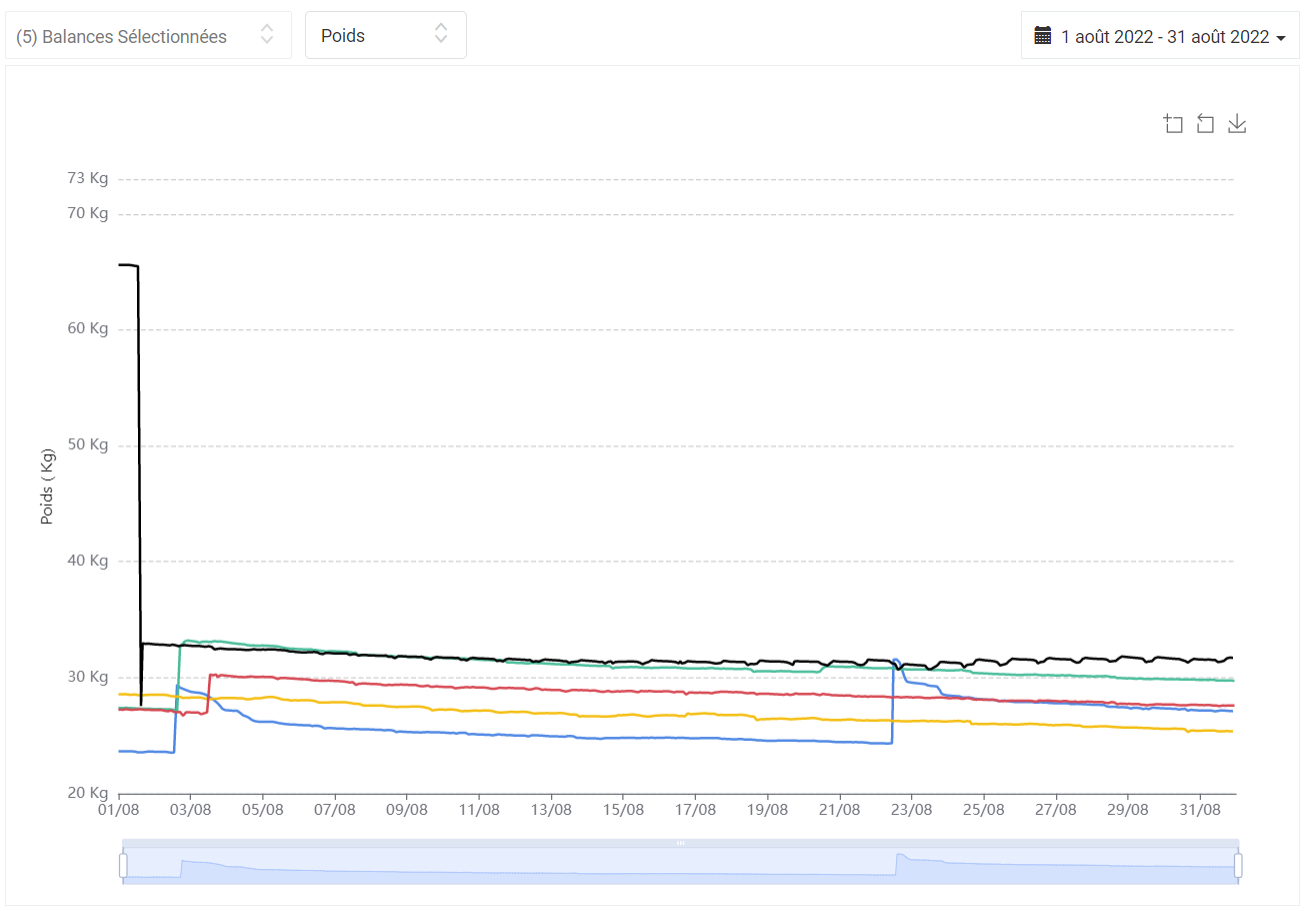Click the chevron arrows beside Balances Sélectionnées
Viewport: 1307px width, 911px height.
[x=267, y=35]
